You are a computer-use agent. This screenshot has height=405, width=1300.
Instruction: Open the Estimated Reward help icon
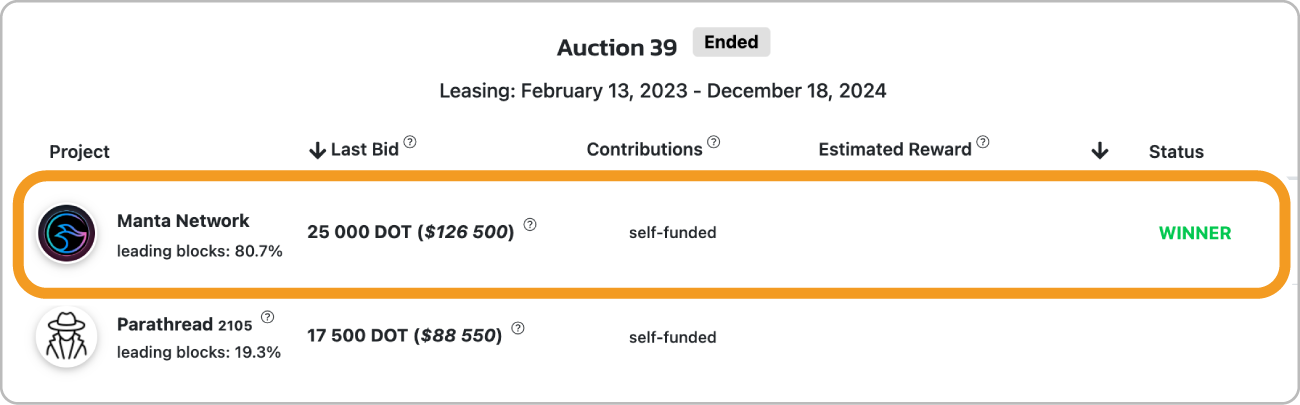pyautogui.click(x=983, y=143)
